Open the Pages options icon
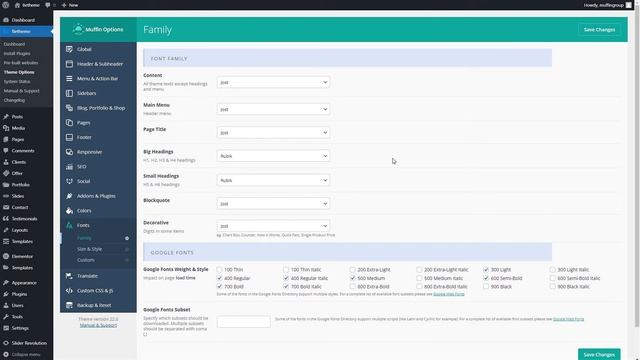This screenshot has height=360, width=640. (x=69, y=122)
